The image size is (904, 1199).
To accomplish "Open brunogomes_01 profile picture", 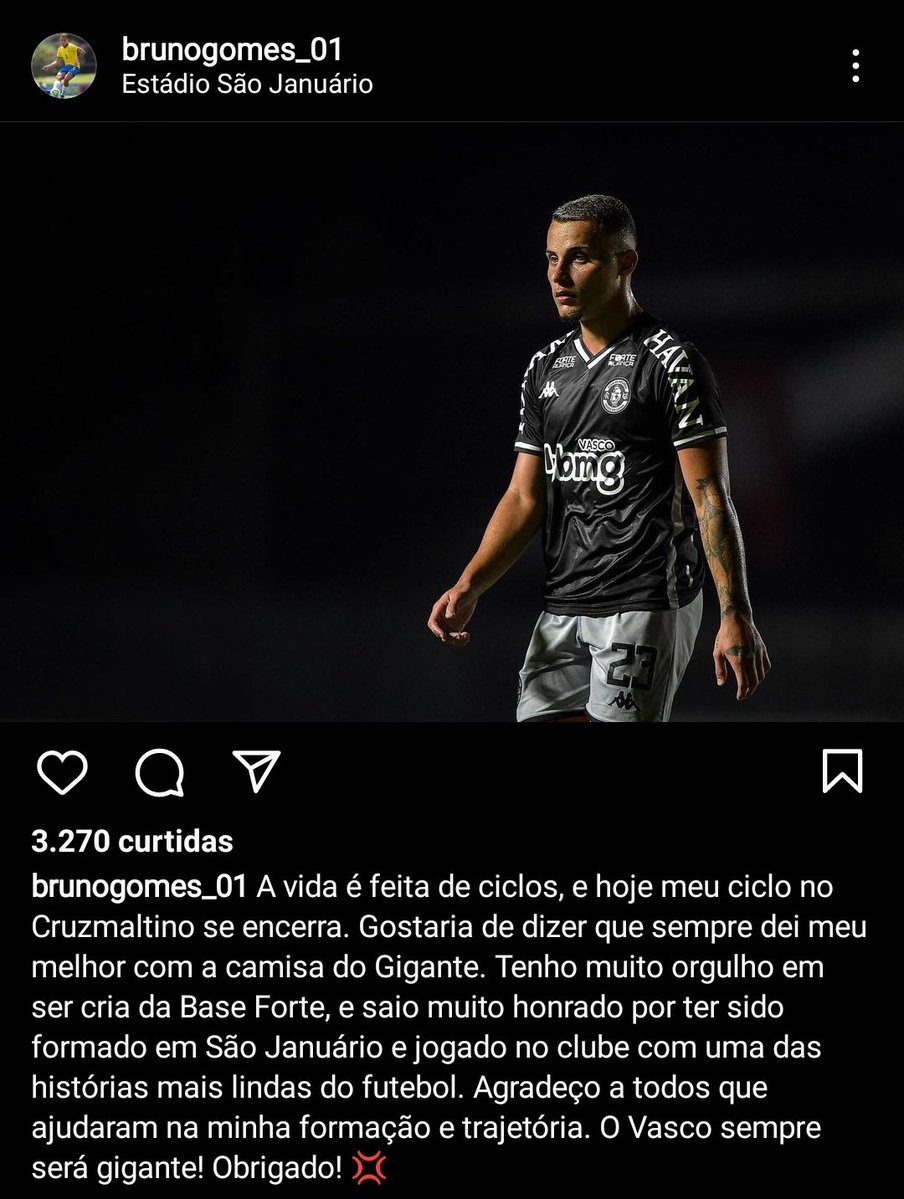I will [x=63, y=66].
